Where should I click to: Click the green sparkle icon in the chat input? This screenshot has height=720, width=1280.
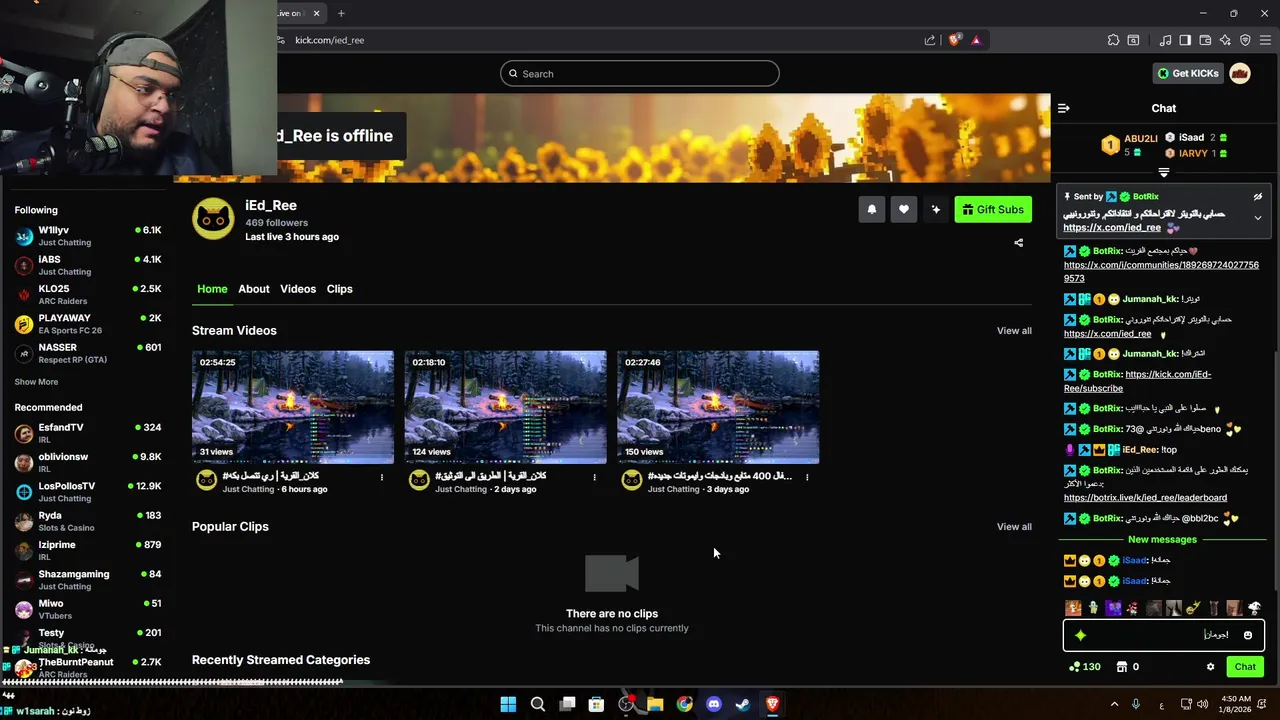click(1080, 635)
